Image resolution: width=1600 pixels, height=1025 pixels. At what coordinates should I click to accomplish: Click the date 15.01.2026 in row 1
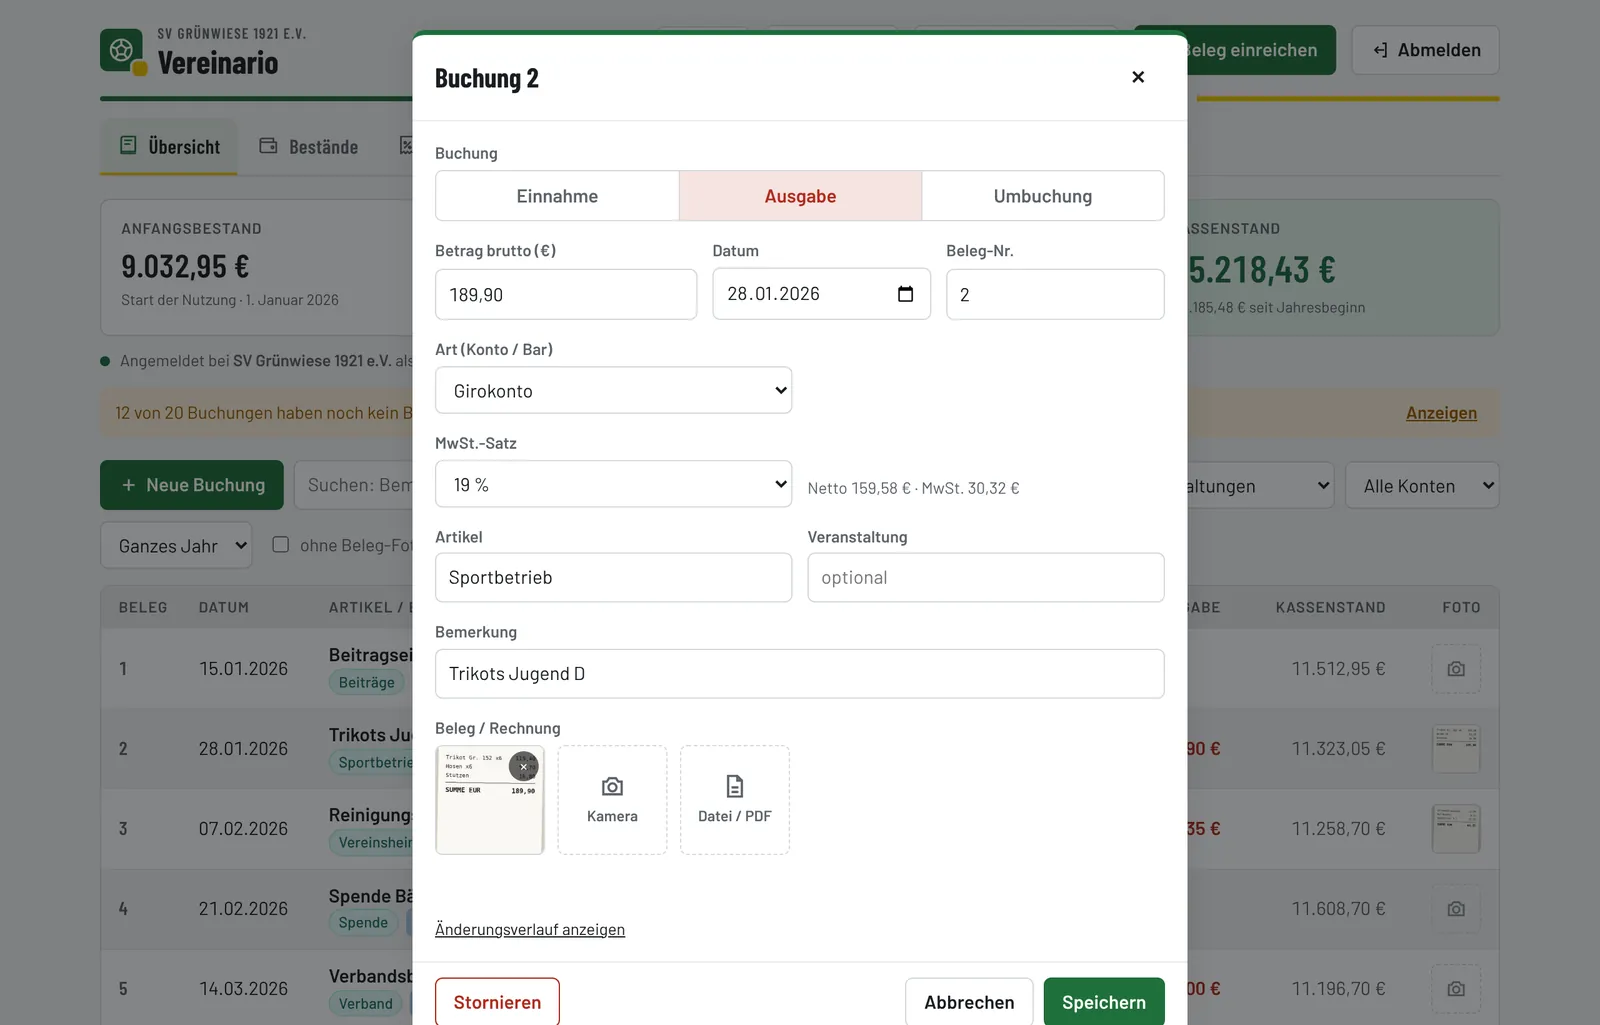243,669
